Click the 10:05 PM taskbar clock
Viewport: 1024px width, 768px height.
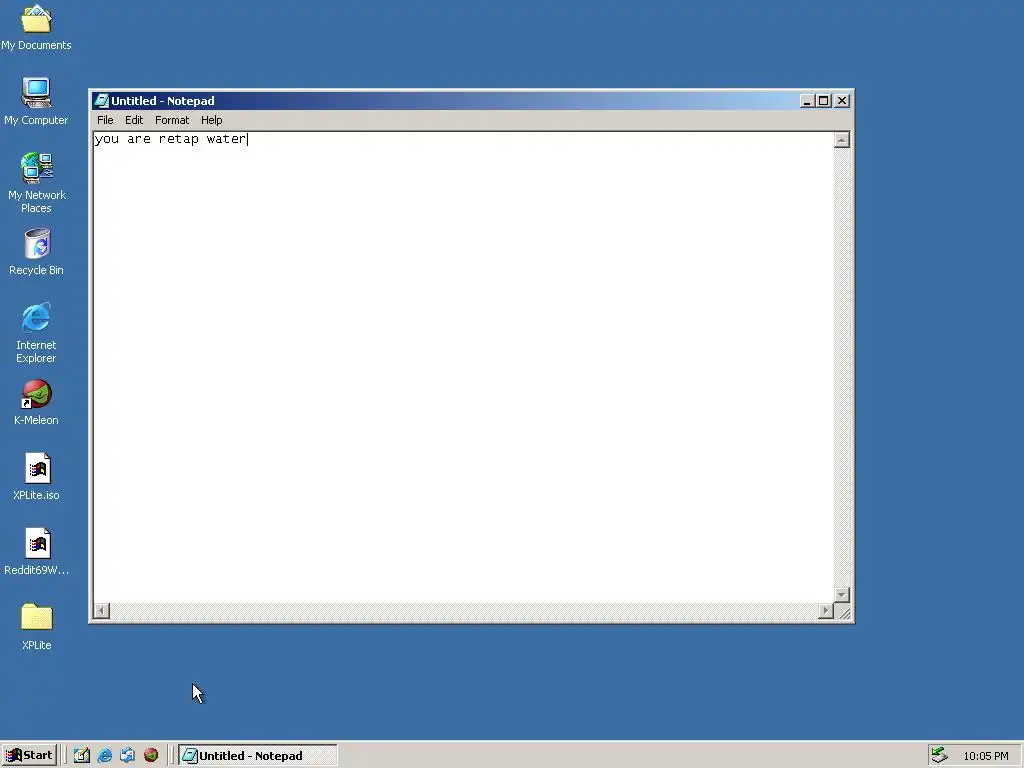point(985,756)
